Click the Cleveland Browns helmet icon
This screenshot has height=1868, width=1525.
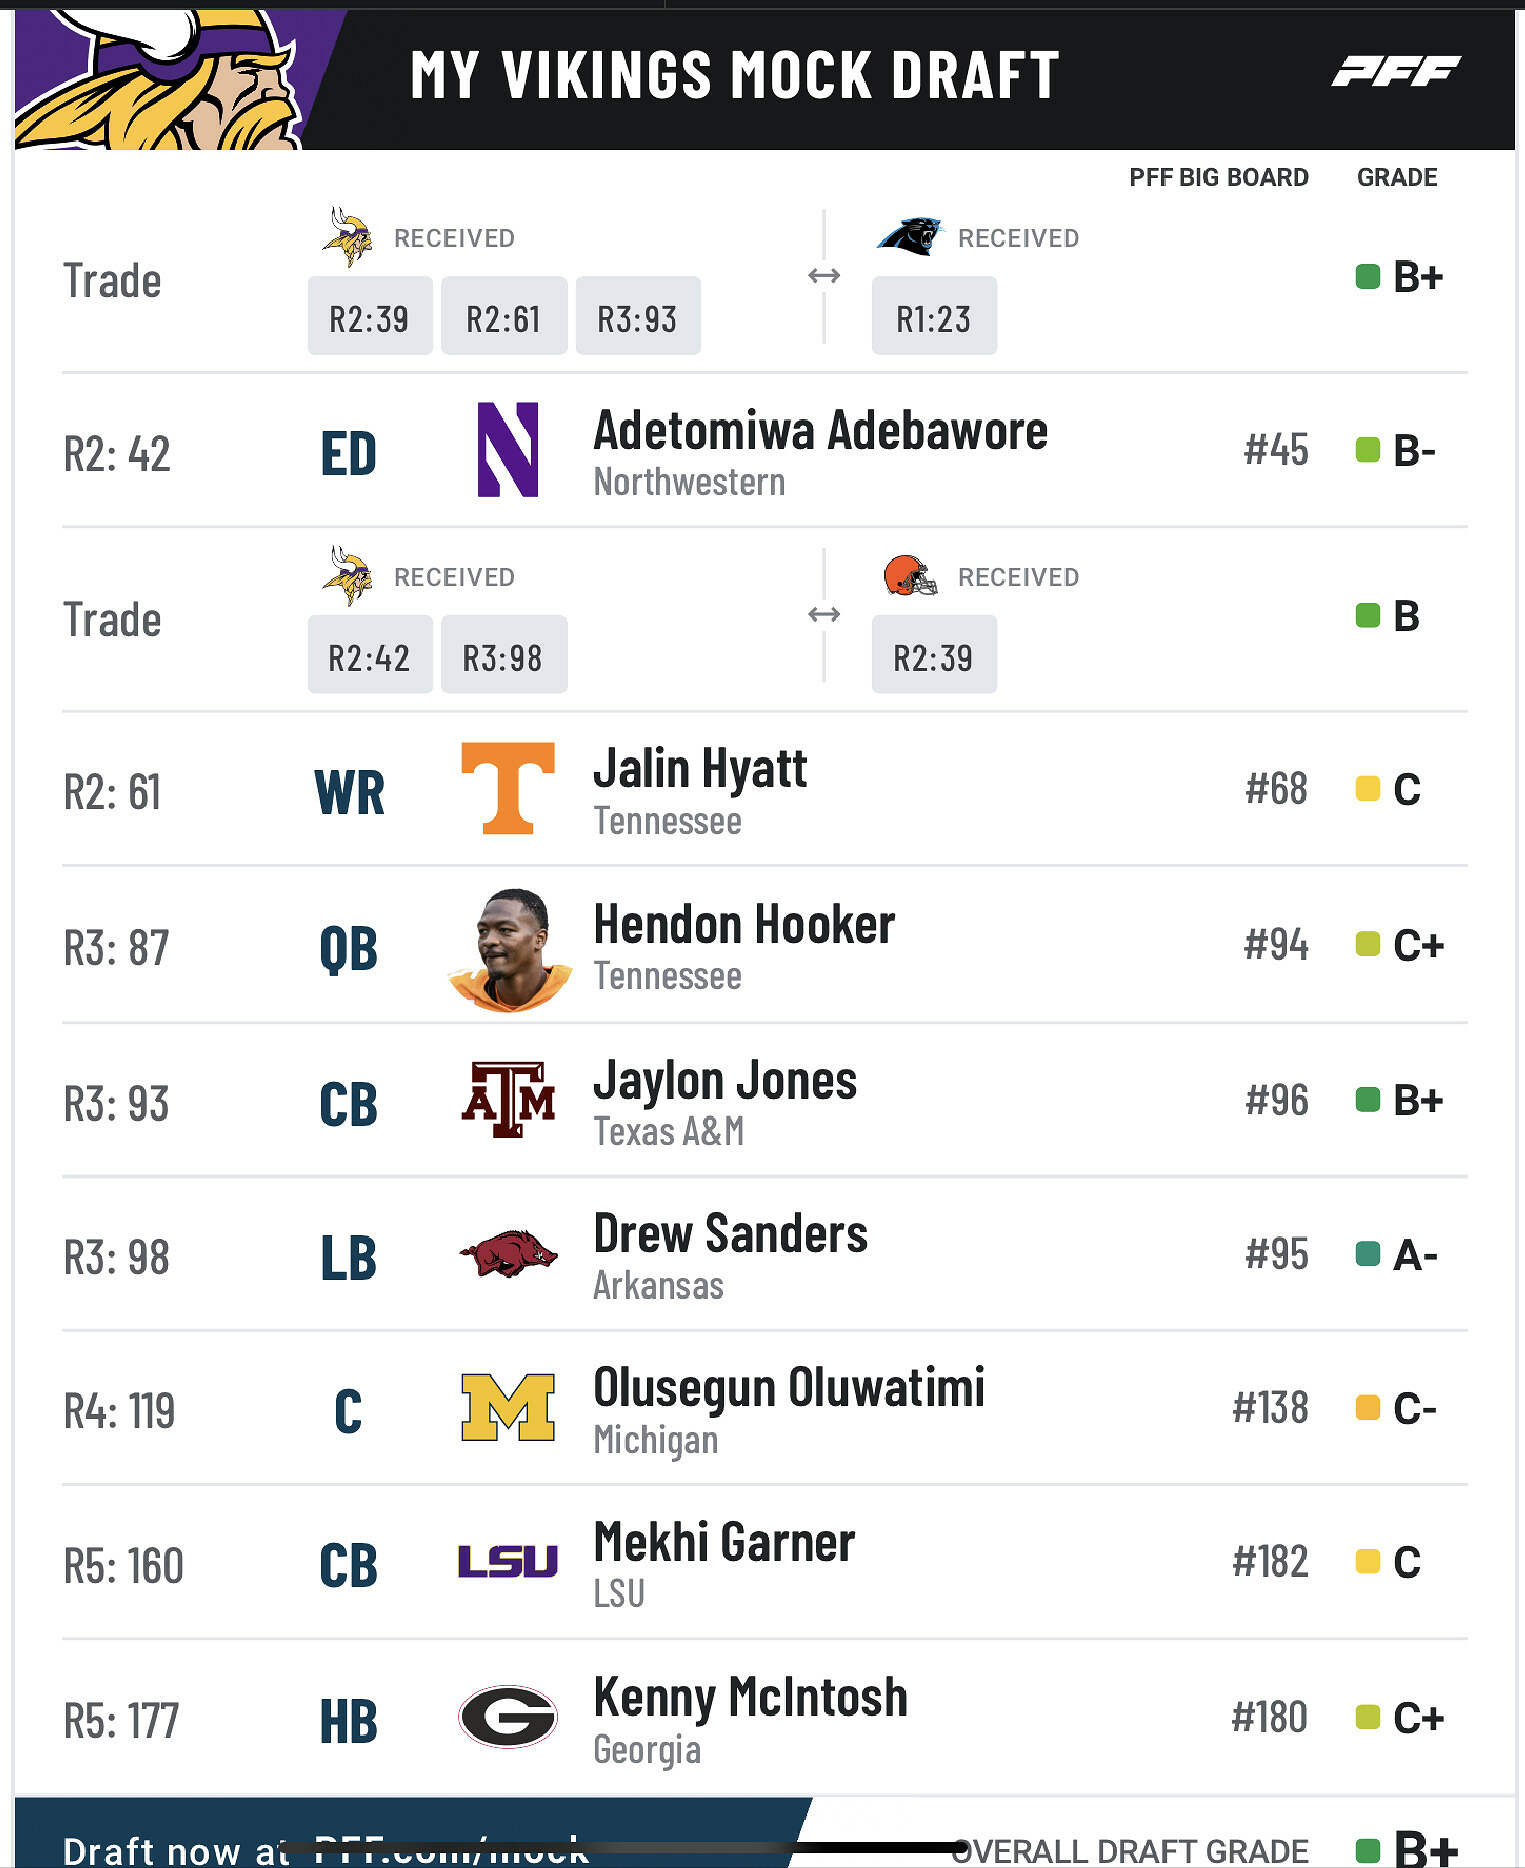pos(909,576)
